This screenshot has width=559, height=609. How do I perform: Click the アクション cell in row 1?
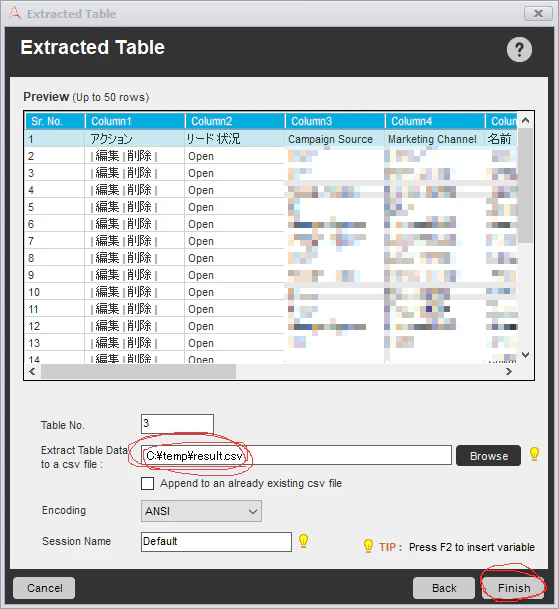pos(135,139)
